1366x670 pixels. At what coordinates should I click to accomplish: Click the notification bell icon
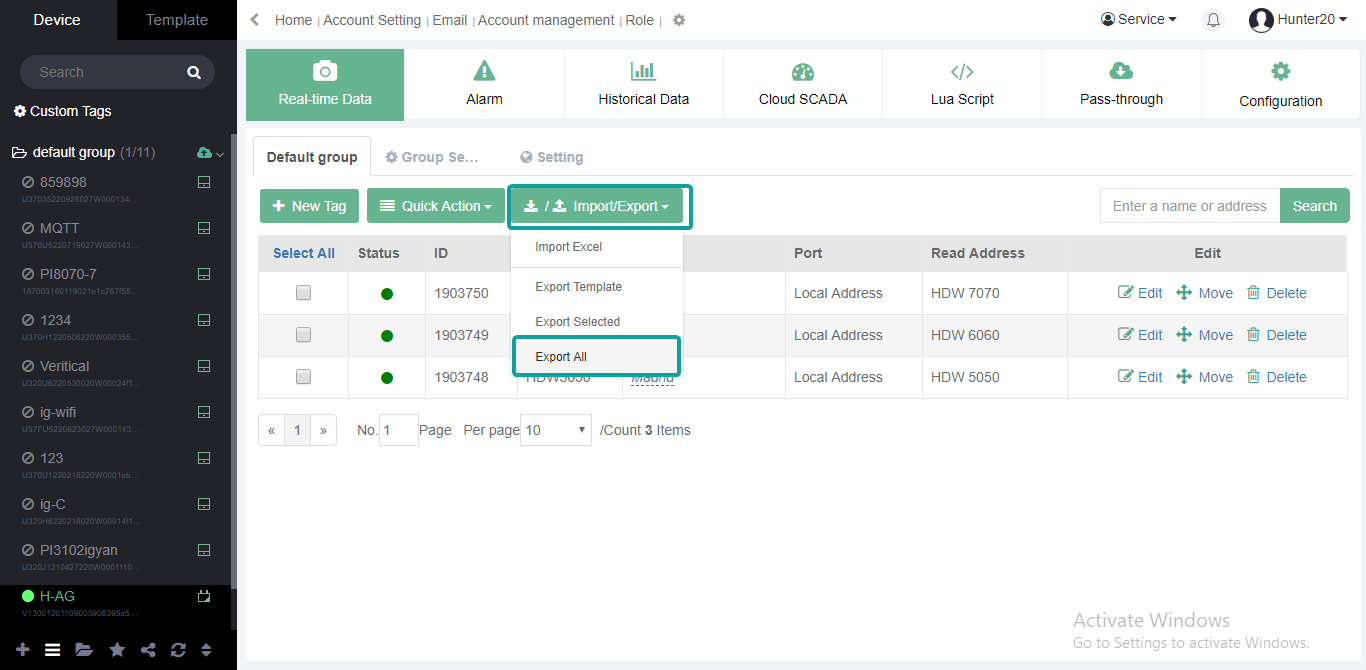click(1213, 20)
